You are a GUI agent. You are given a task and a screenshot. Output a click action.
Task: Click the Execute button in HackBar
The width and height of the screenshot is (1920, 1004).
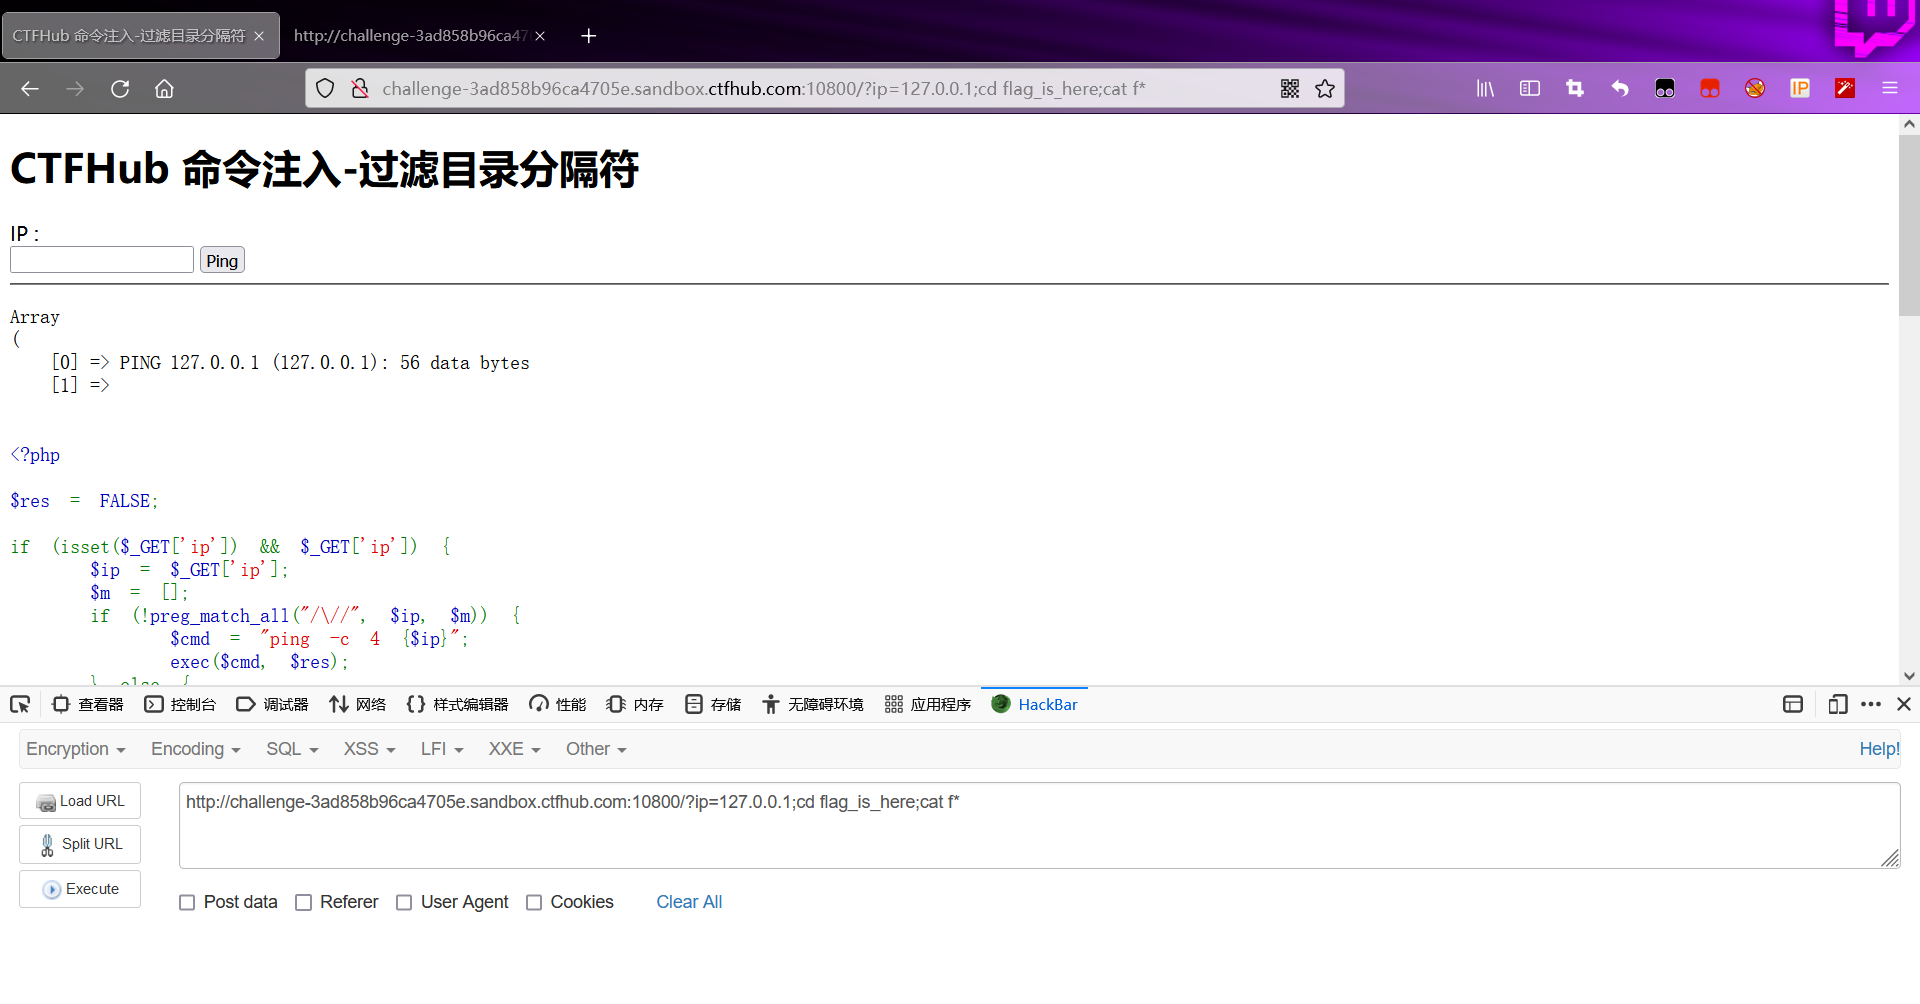[79, 889]
